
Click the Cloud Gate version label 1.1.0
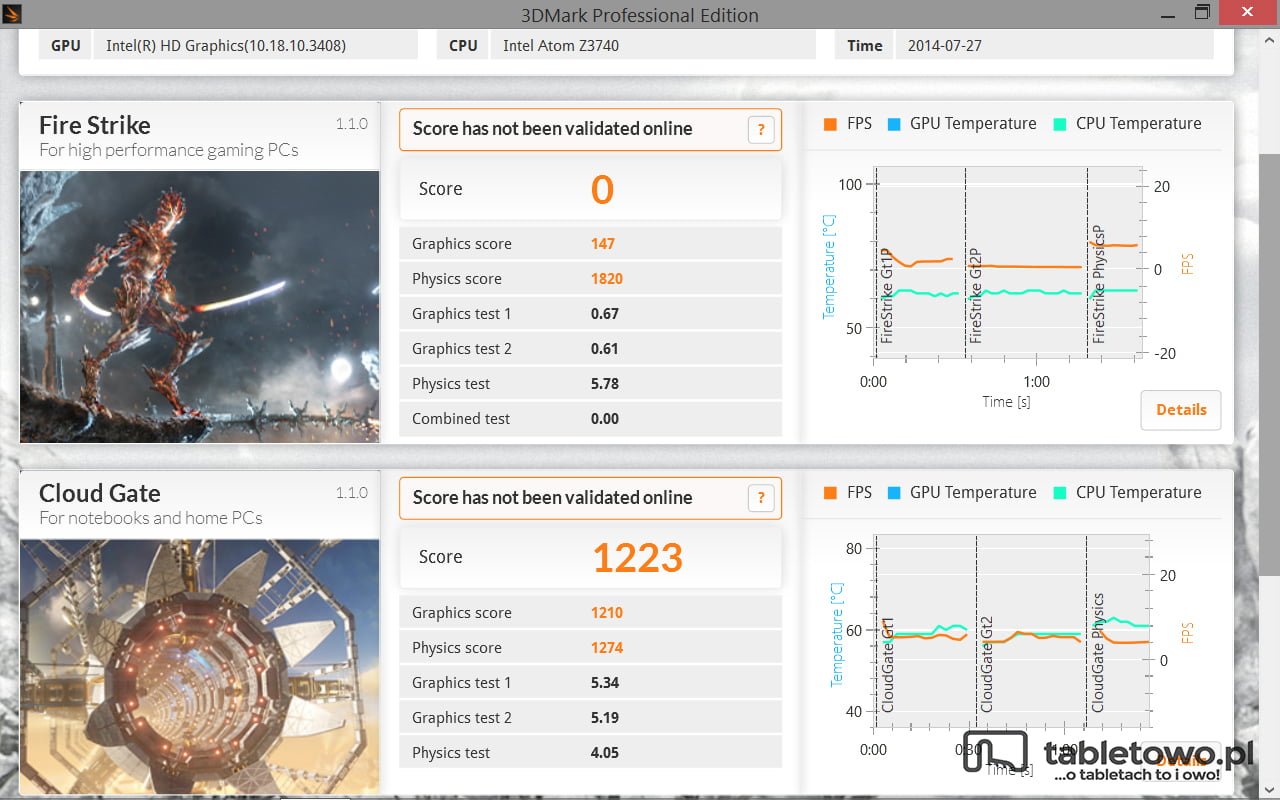[x=352, y=493]
